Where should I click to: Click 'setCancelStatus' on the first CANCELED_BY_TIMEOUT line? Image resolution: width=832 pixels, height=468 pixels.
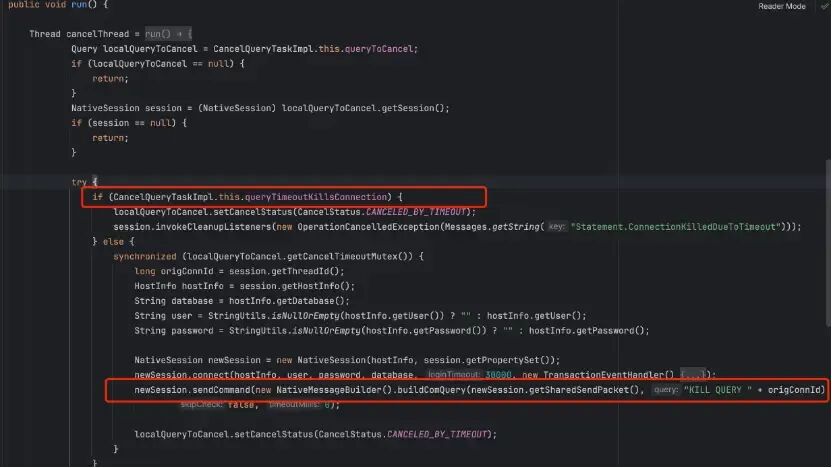(253, 212)
